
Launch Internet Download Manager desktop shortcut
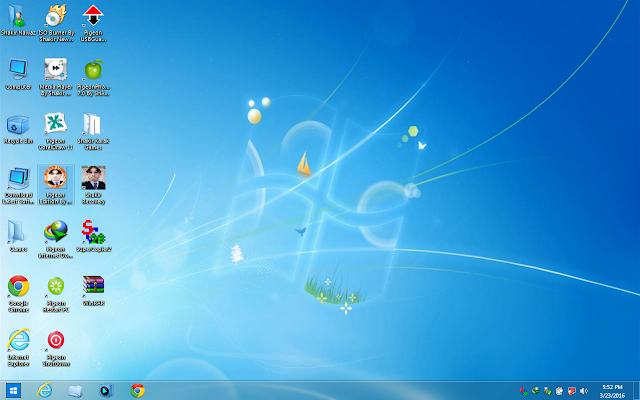tap(56, 239)
